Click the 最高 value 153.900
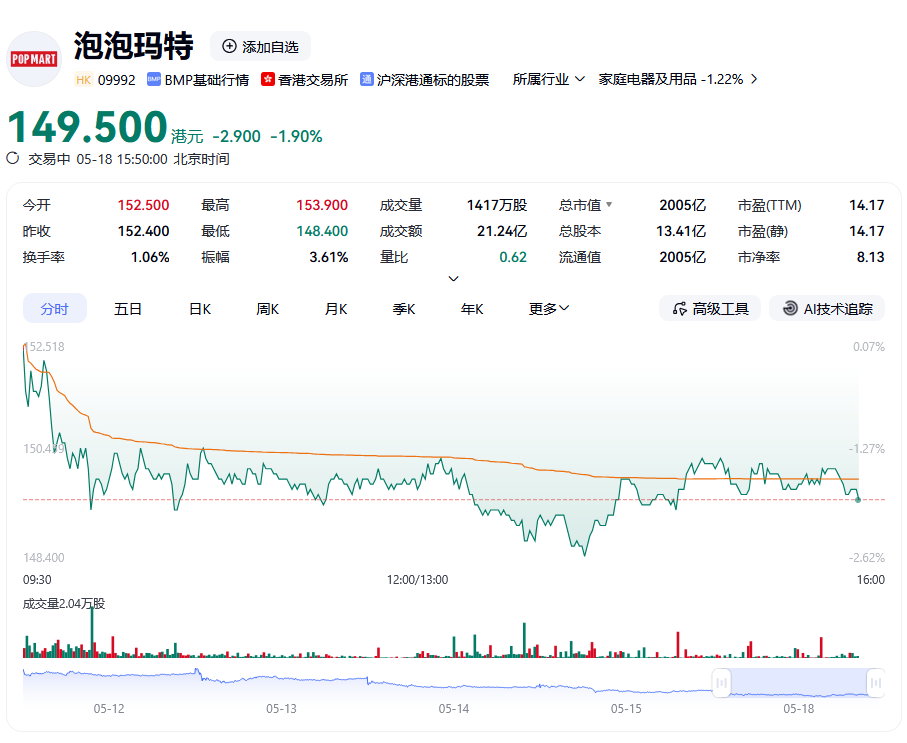The height and width of the screenshot is (743, 907). coord(322,205)
